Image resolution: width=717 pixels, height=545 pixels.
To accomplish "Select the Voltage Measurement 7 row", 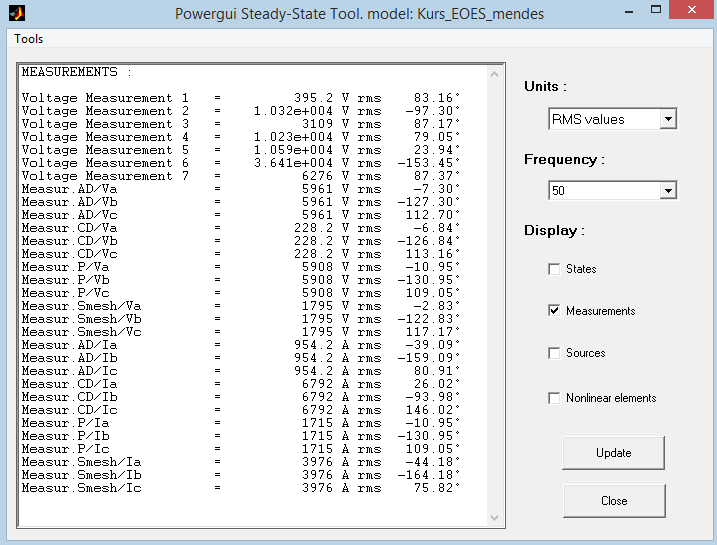I will (x=241, y=176).
